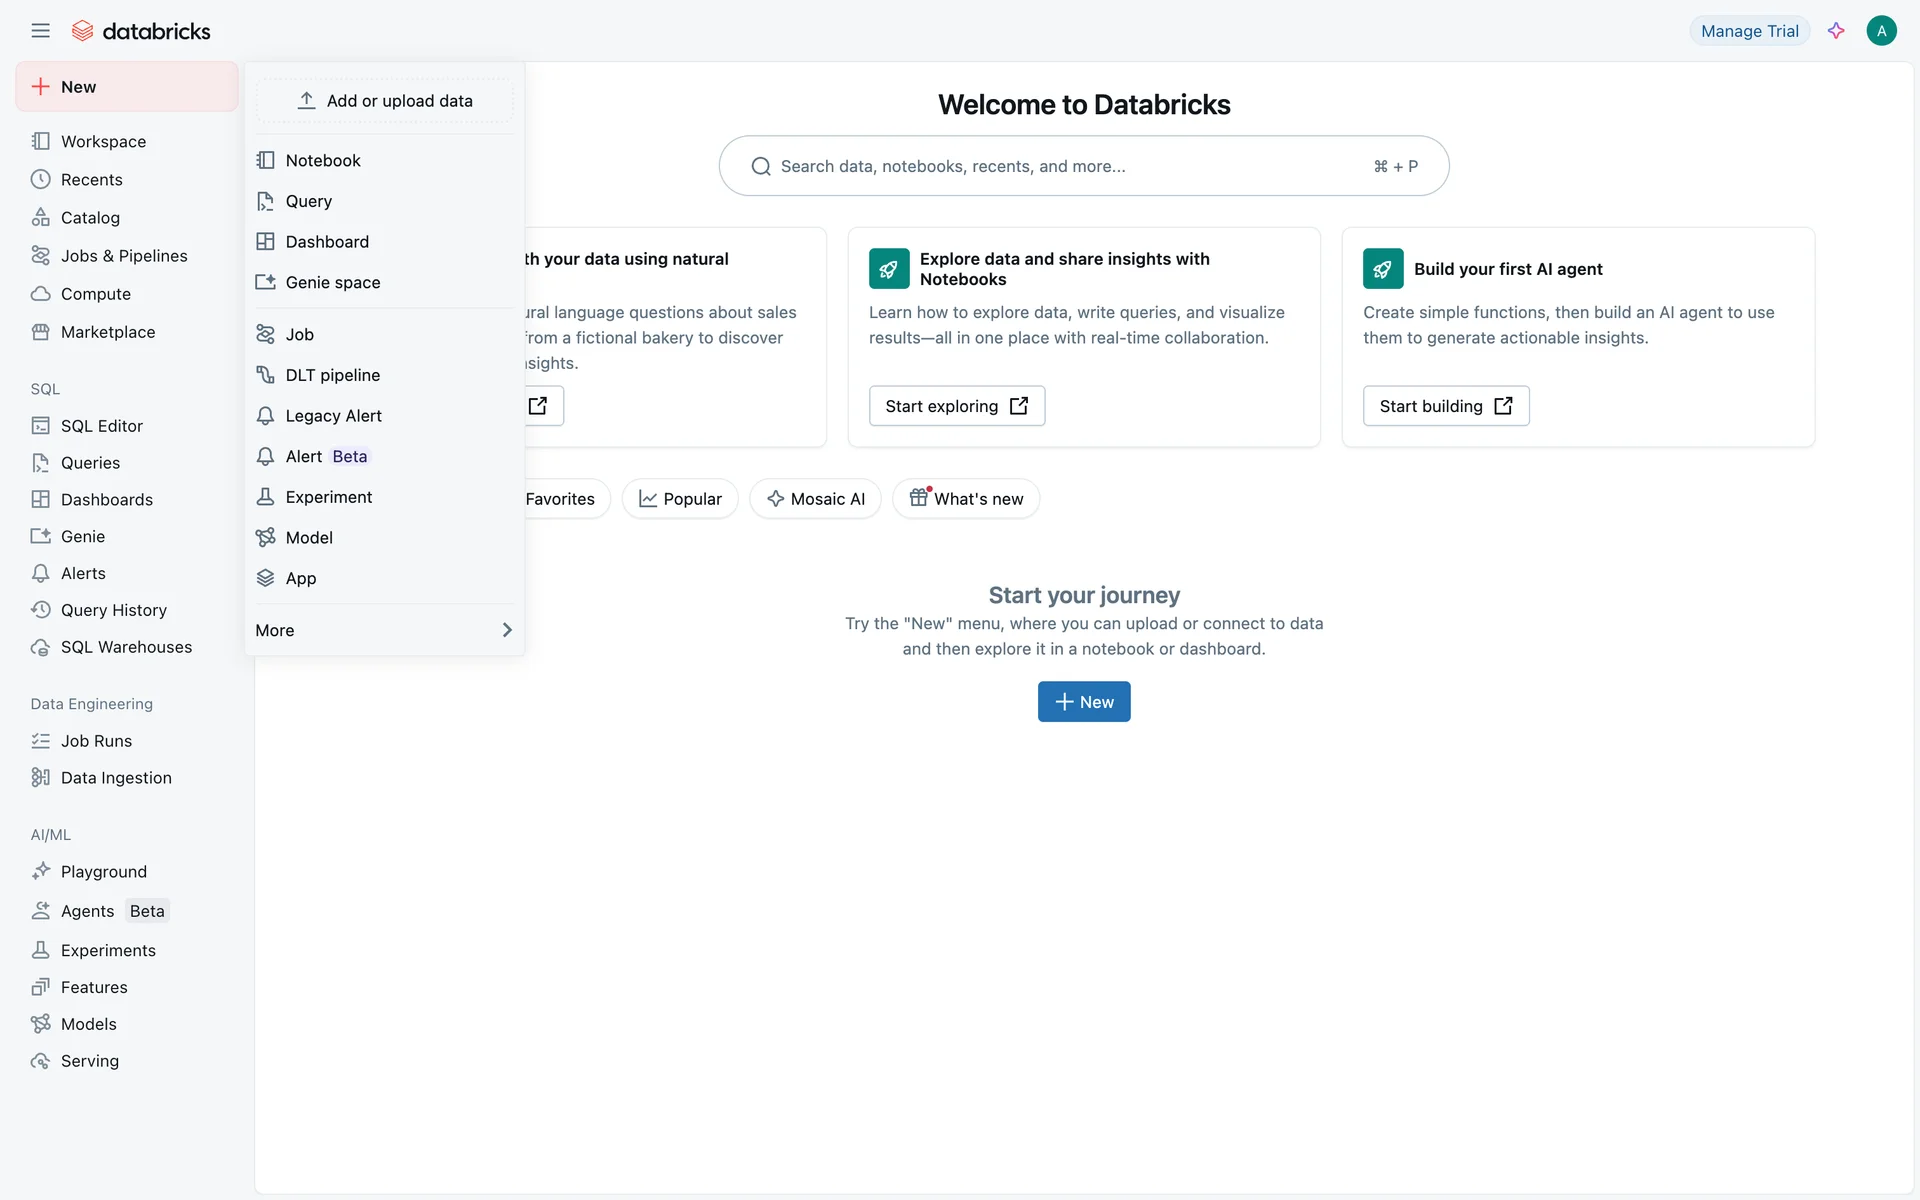Open the Catalog icon in sidebar
This screenshot has height=1200, width=1920.
click(x=40, y=218)
